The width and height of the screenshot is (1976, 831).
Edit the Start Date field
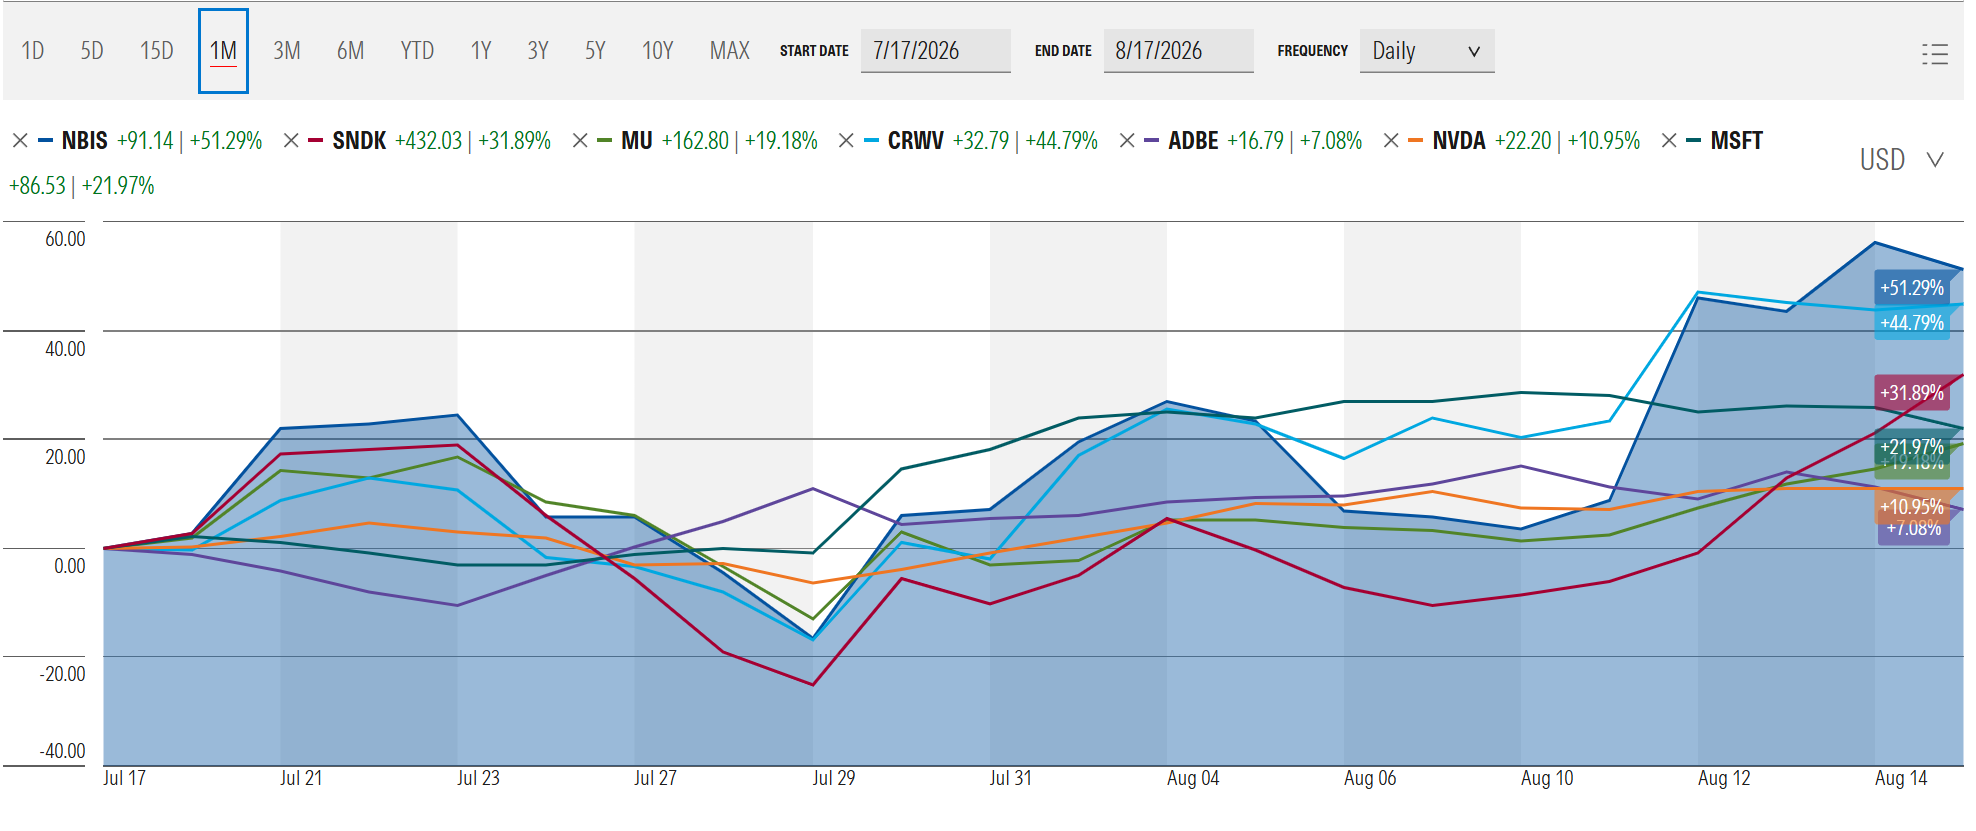[x=936, y=51]
